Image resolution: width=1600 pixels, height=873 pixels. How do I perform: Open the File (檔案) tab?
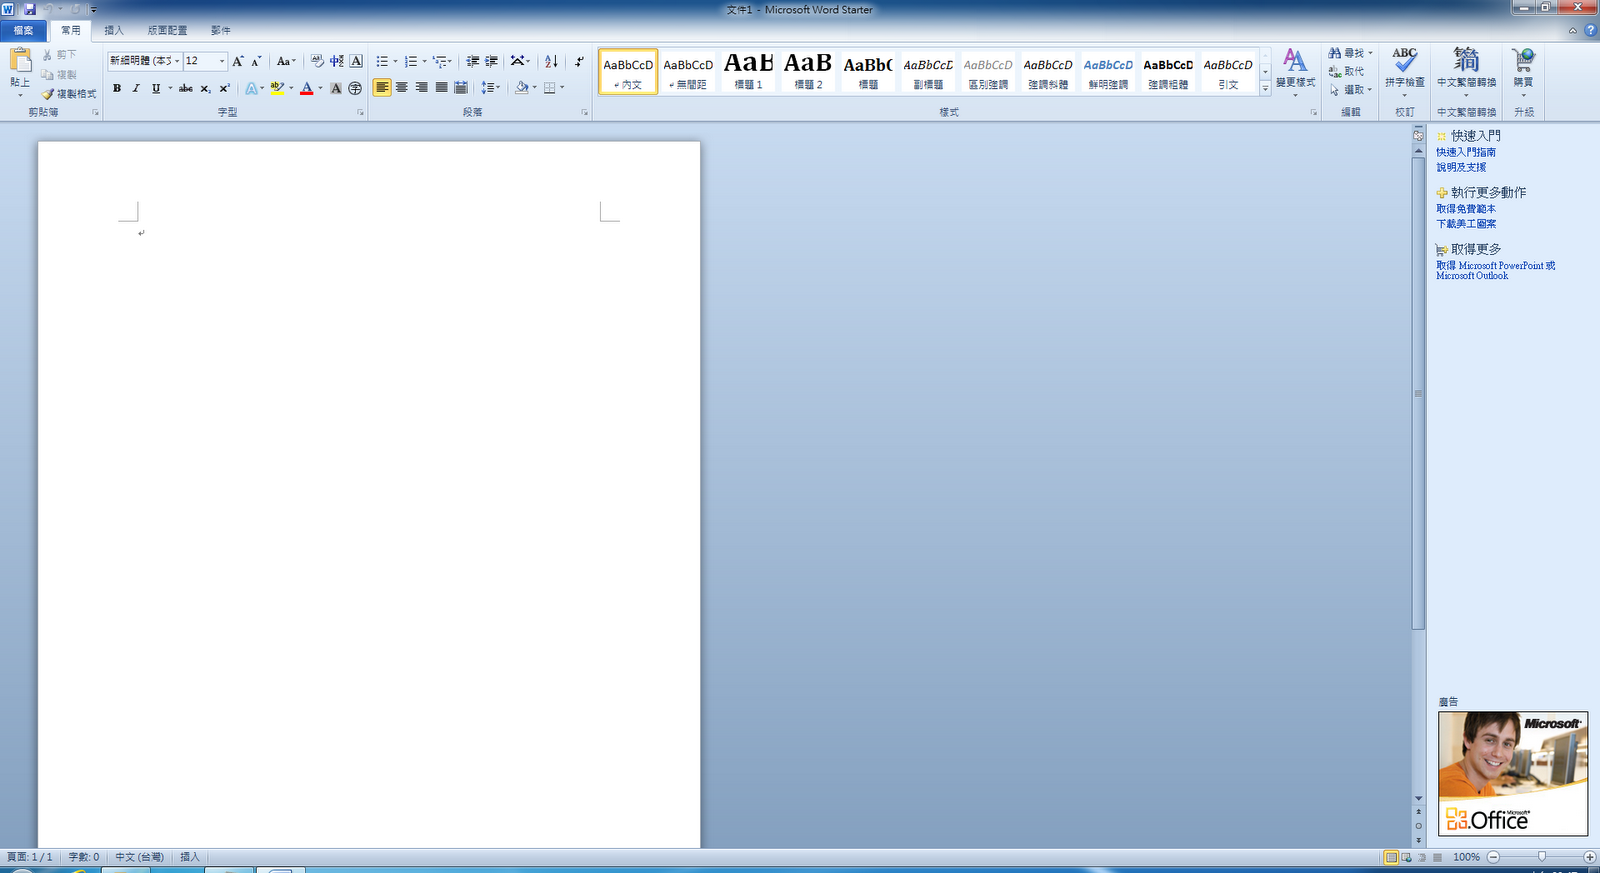click(x=23, y=30)
